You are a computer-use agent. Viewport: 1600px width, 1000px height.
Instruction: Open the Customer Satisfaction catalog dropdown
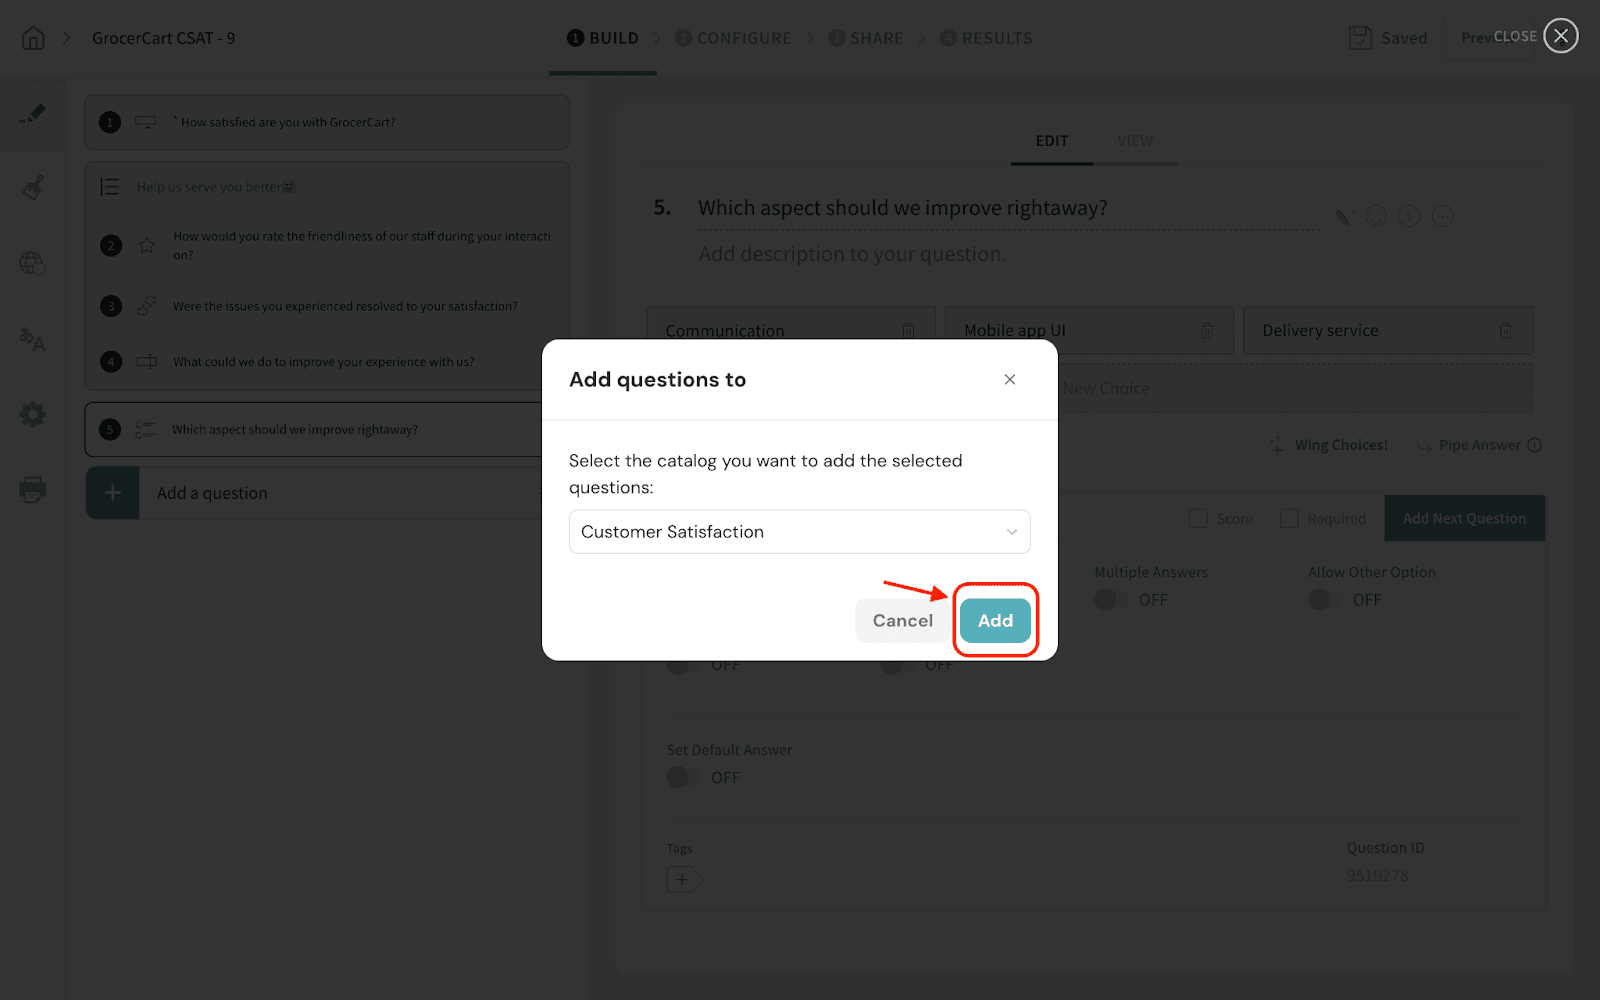[x=799, y=532]
